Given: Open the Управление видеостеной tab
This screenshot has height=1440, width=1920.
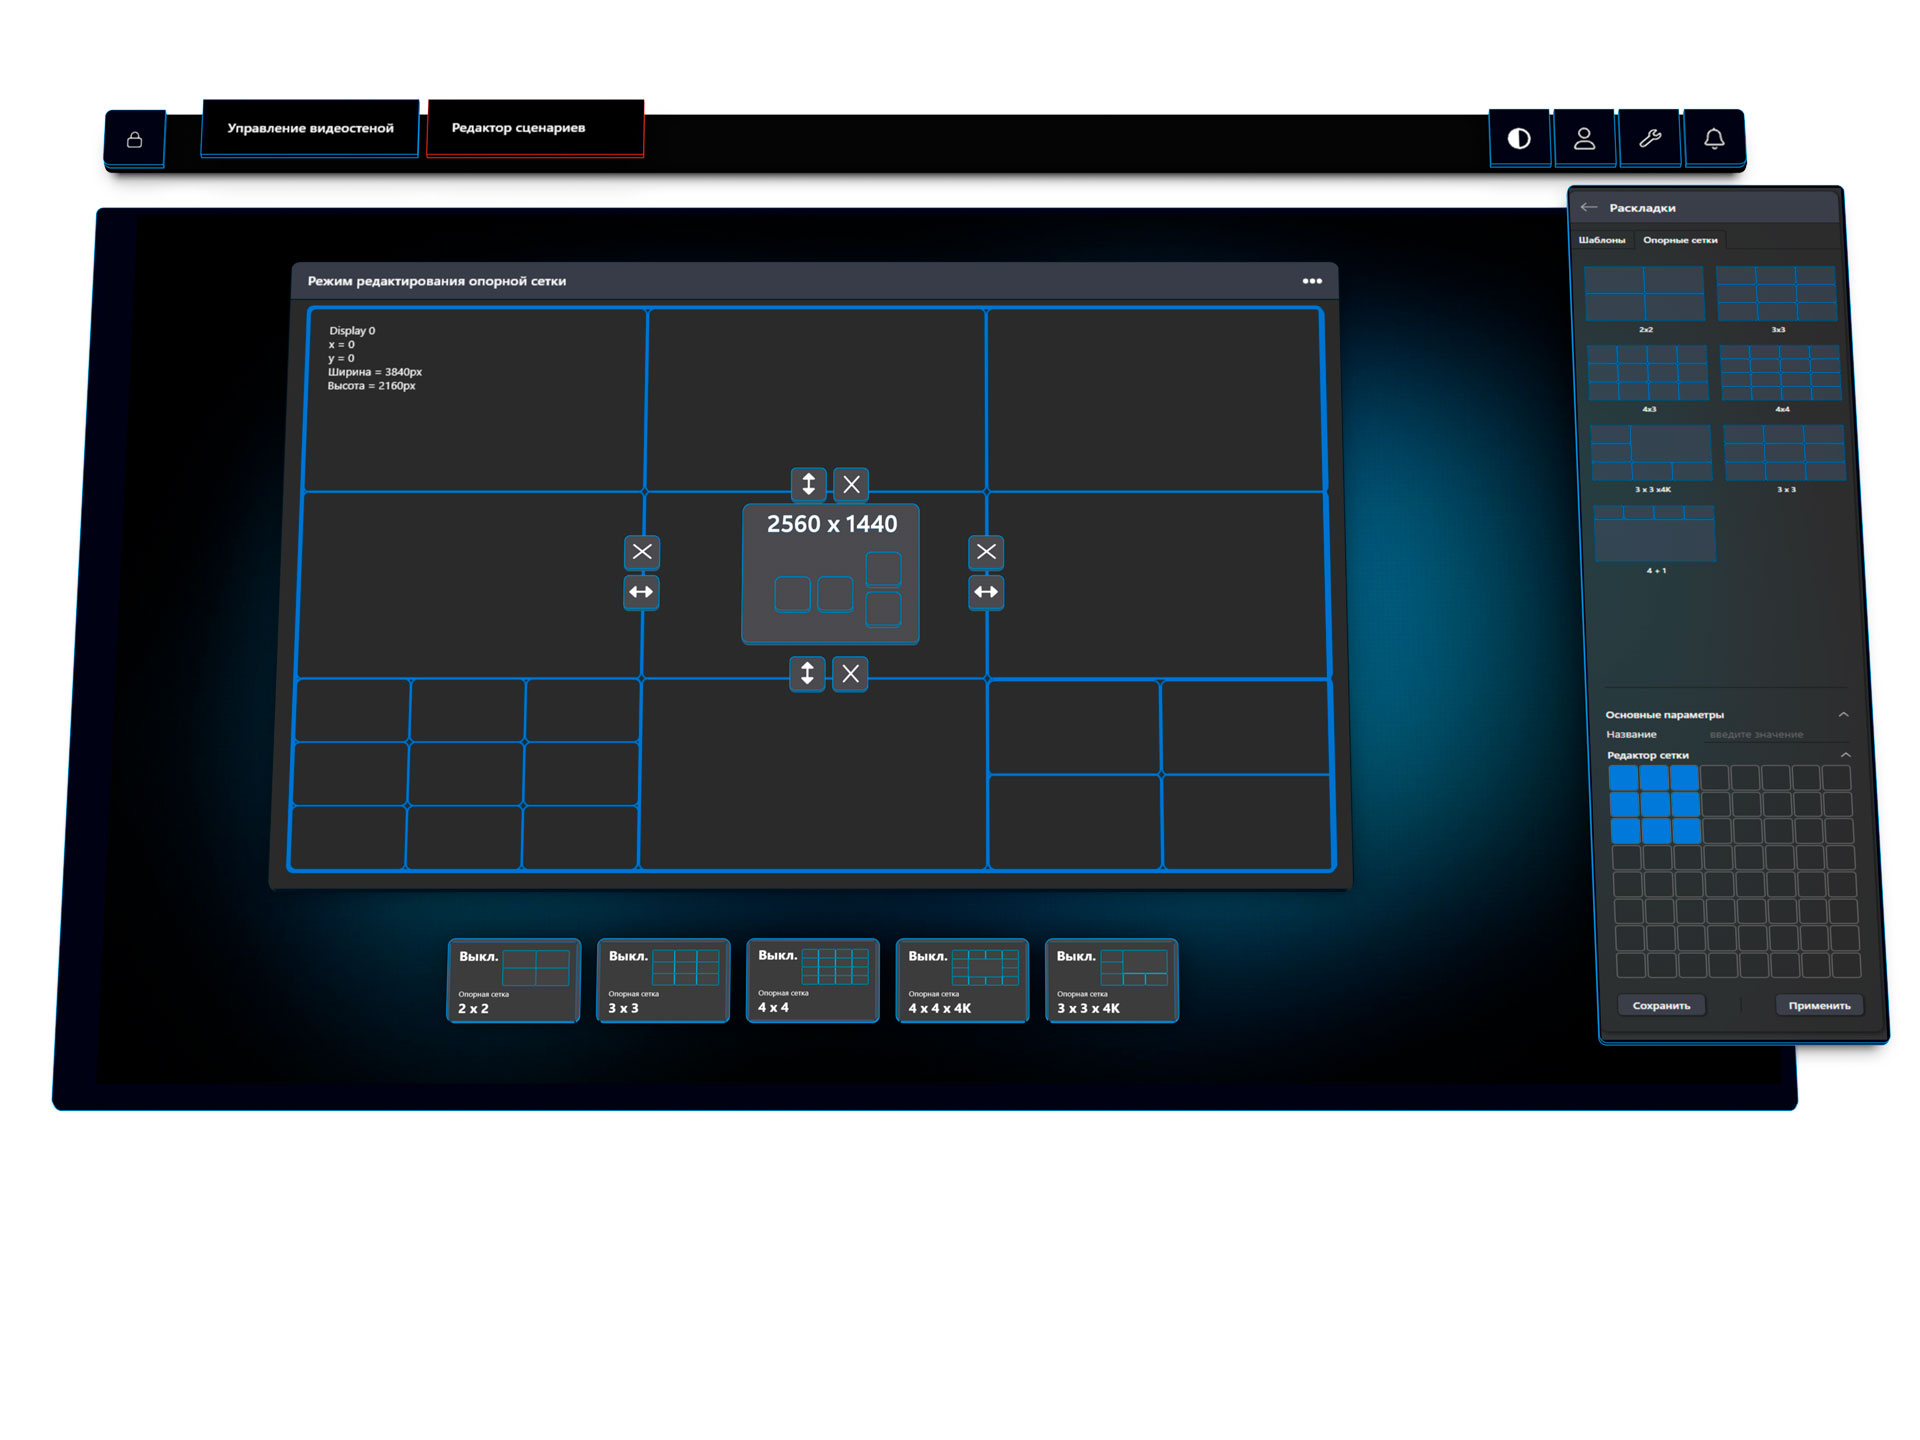Looking at the screenshot, I should coord(310,128).
